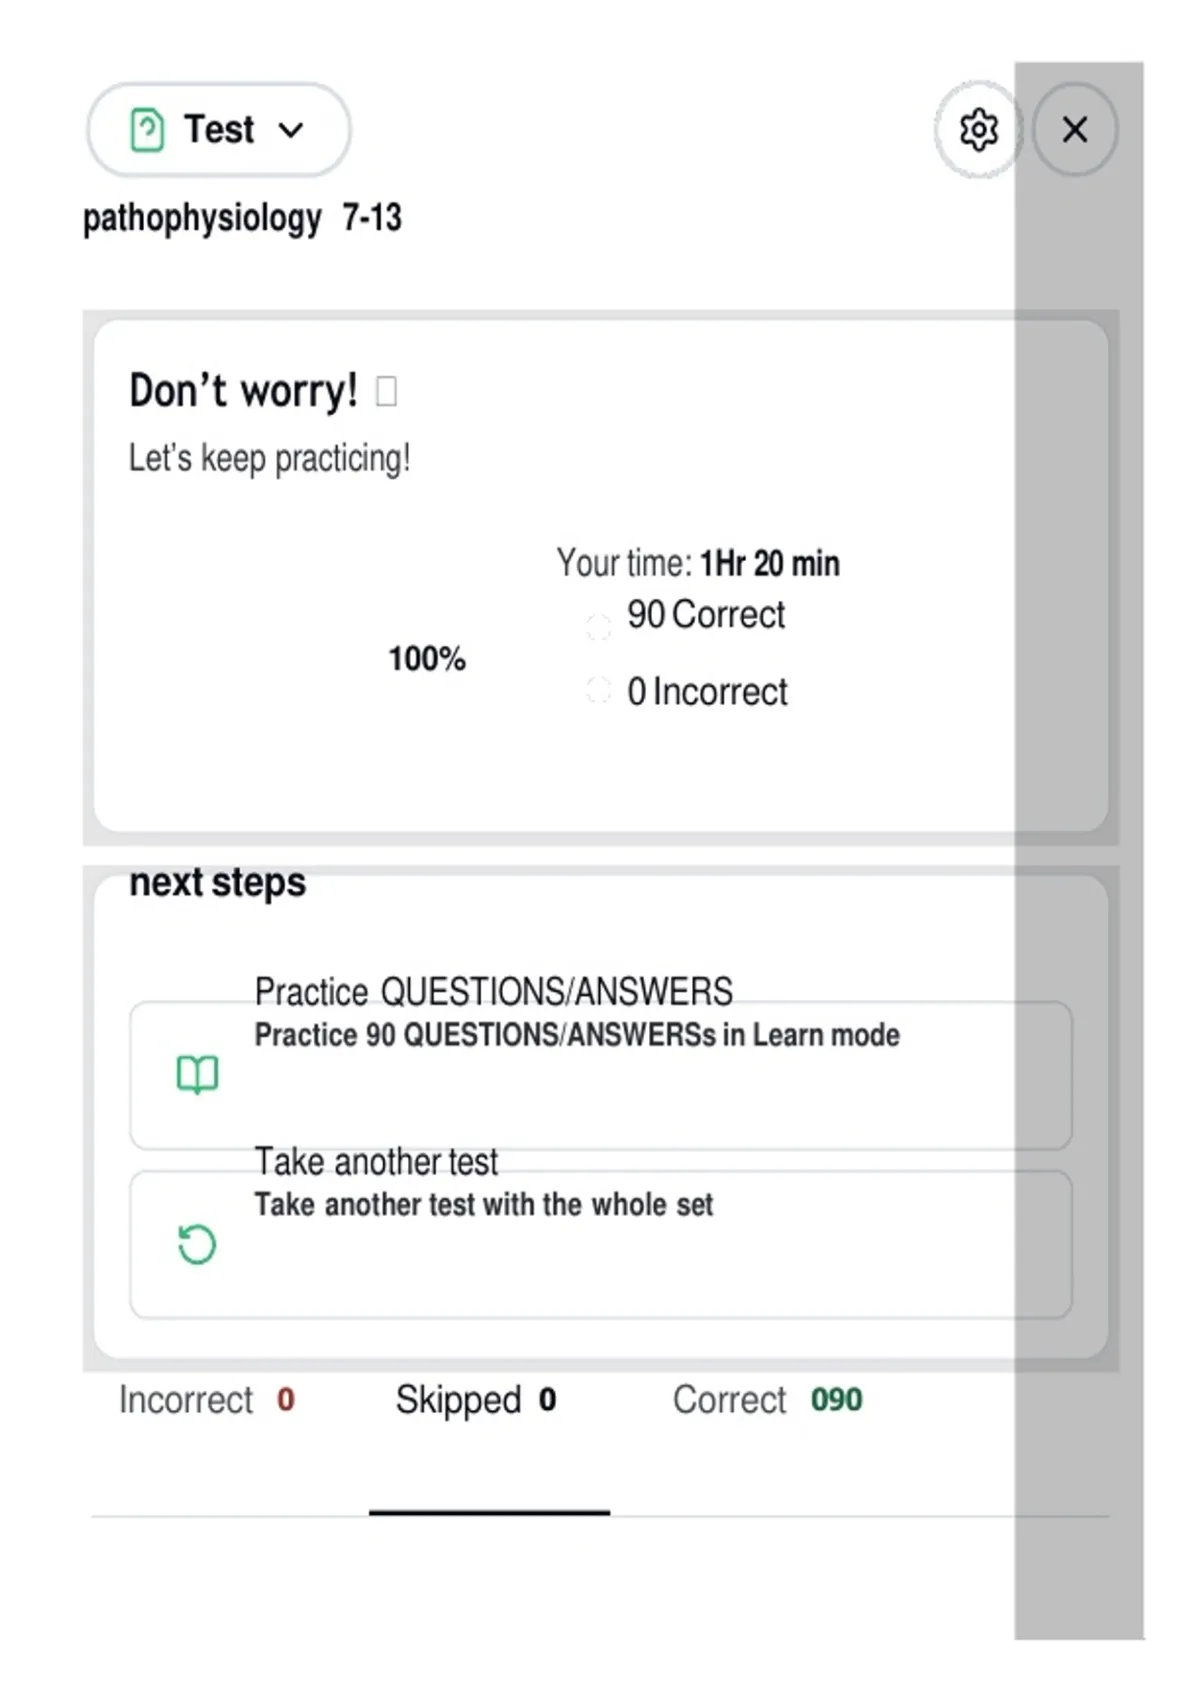Viewport: 1200px width, 1700px height.
Task: Click the open book Learn icon
Action: (197, 1075)
